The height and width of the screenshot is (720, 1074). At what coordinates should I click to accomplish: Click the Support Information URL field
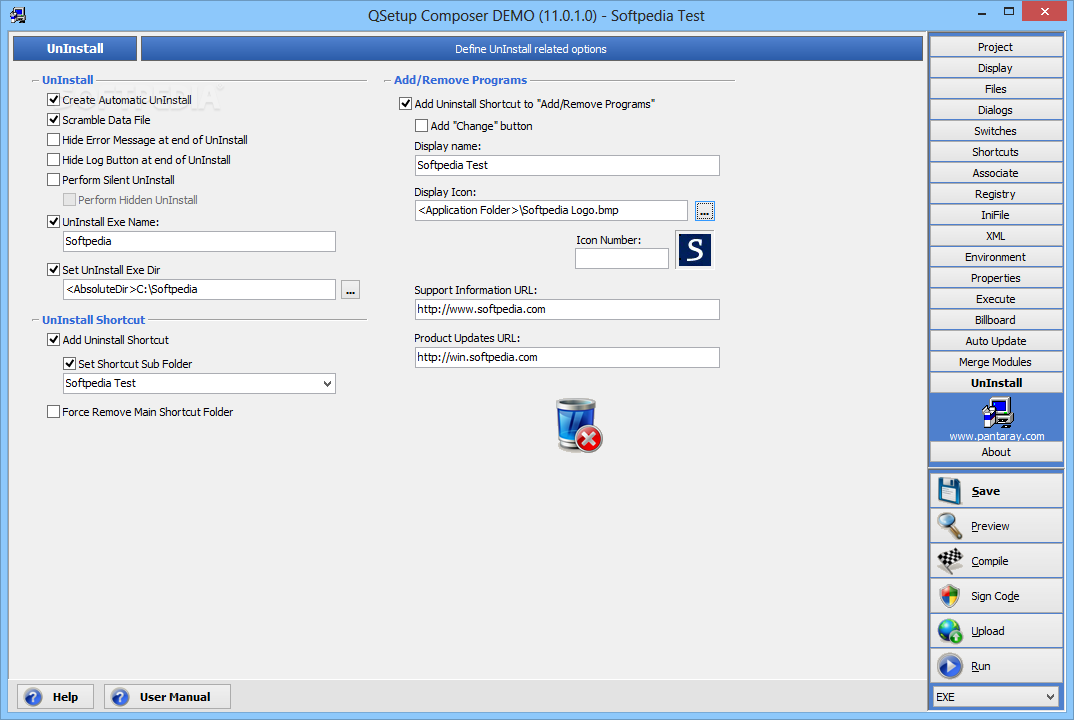[567, 309]
